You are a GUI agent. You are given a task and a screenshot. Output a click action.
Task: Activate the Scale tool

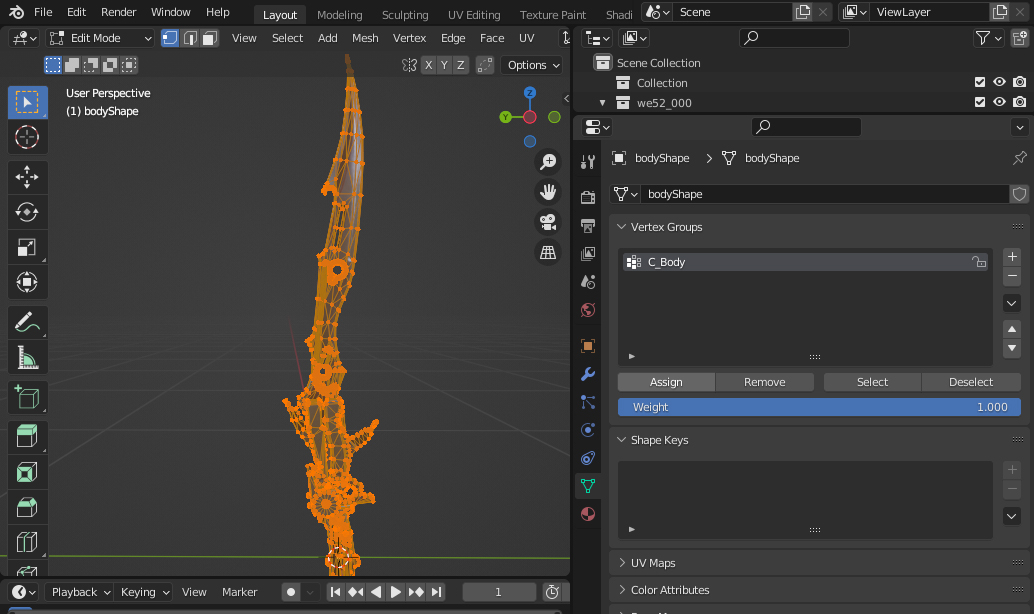(27, 247)
